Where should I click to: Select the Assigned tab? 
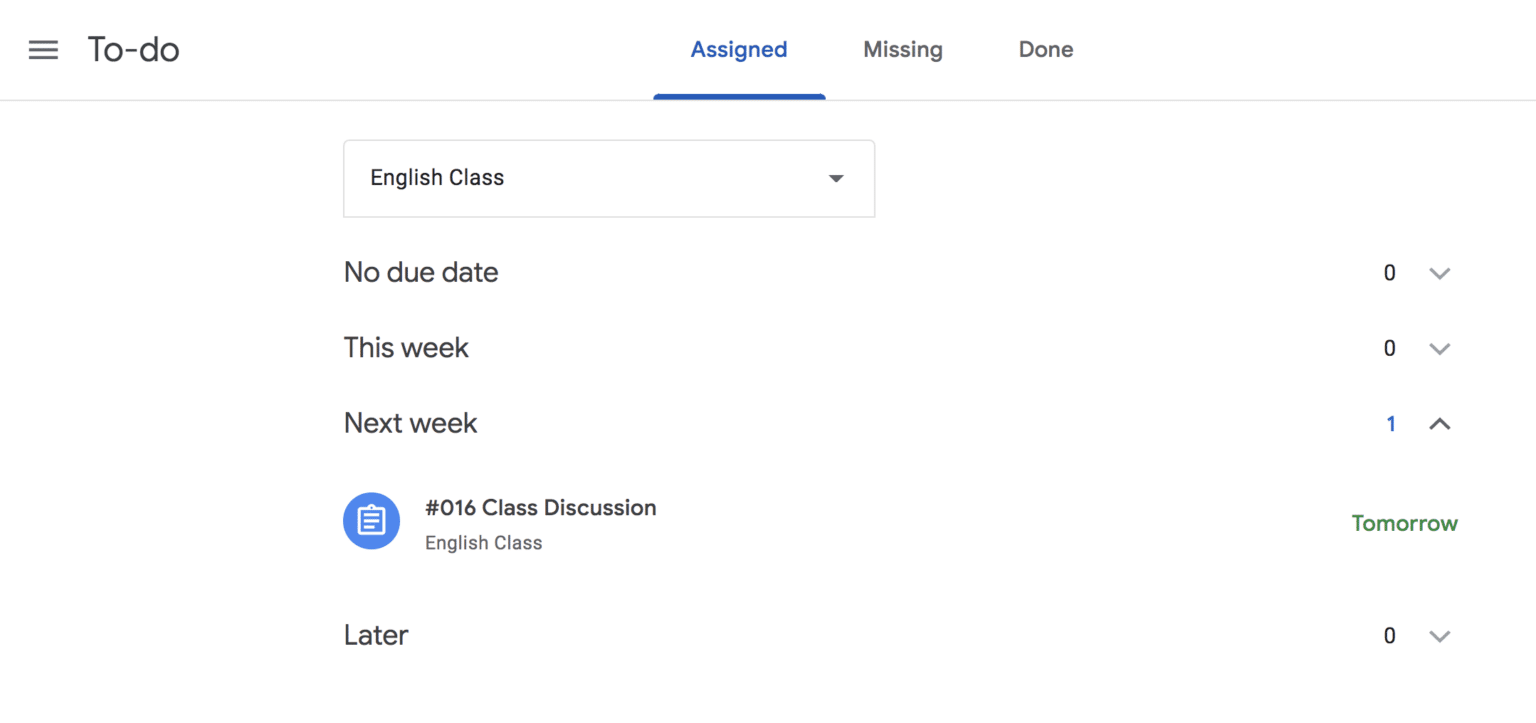click(x=738, y=49)
